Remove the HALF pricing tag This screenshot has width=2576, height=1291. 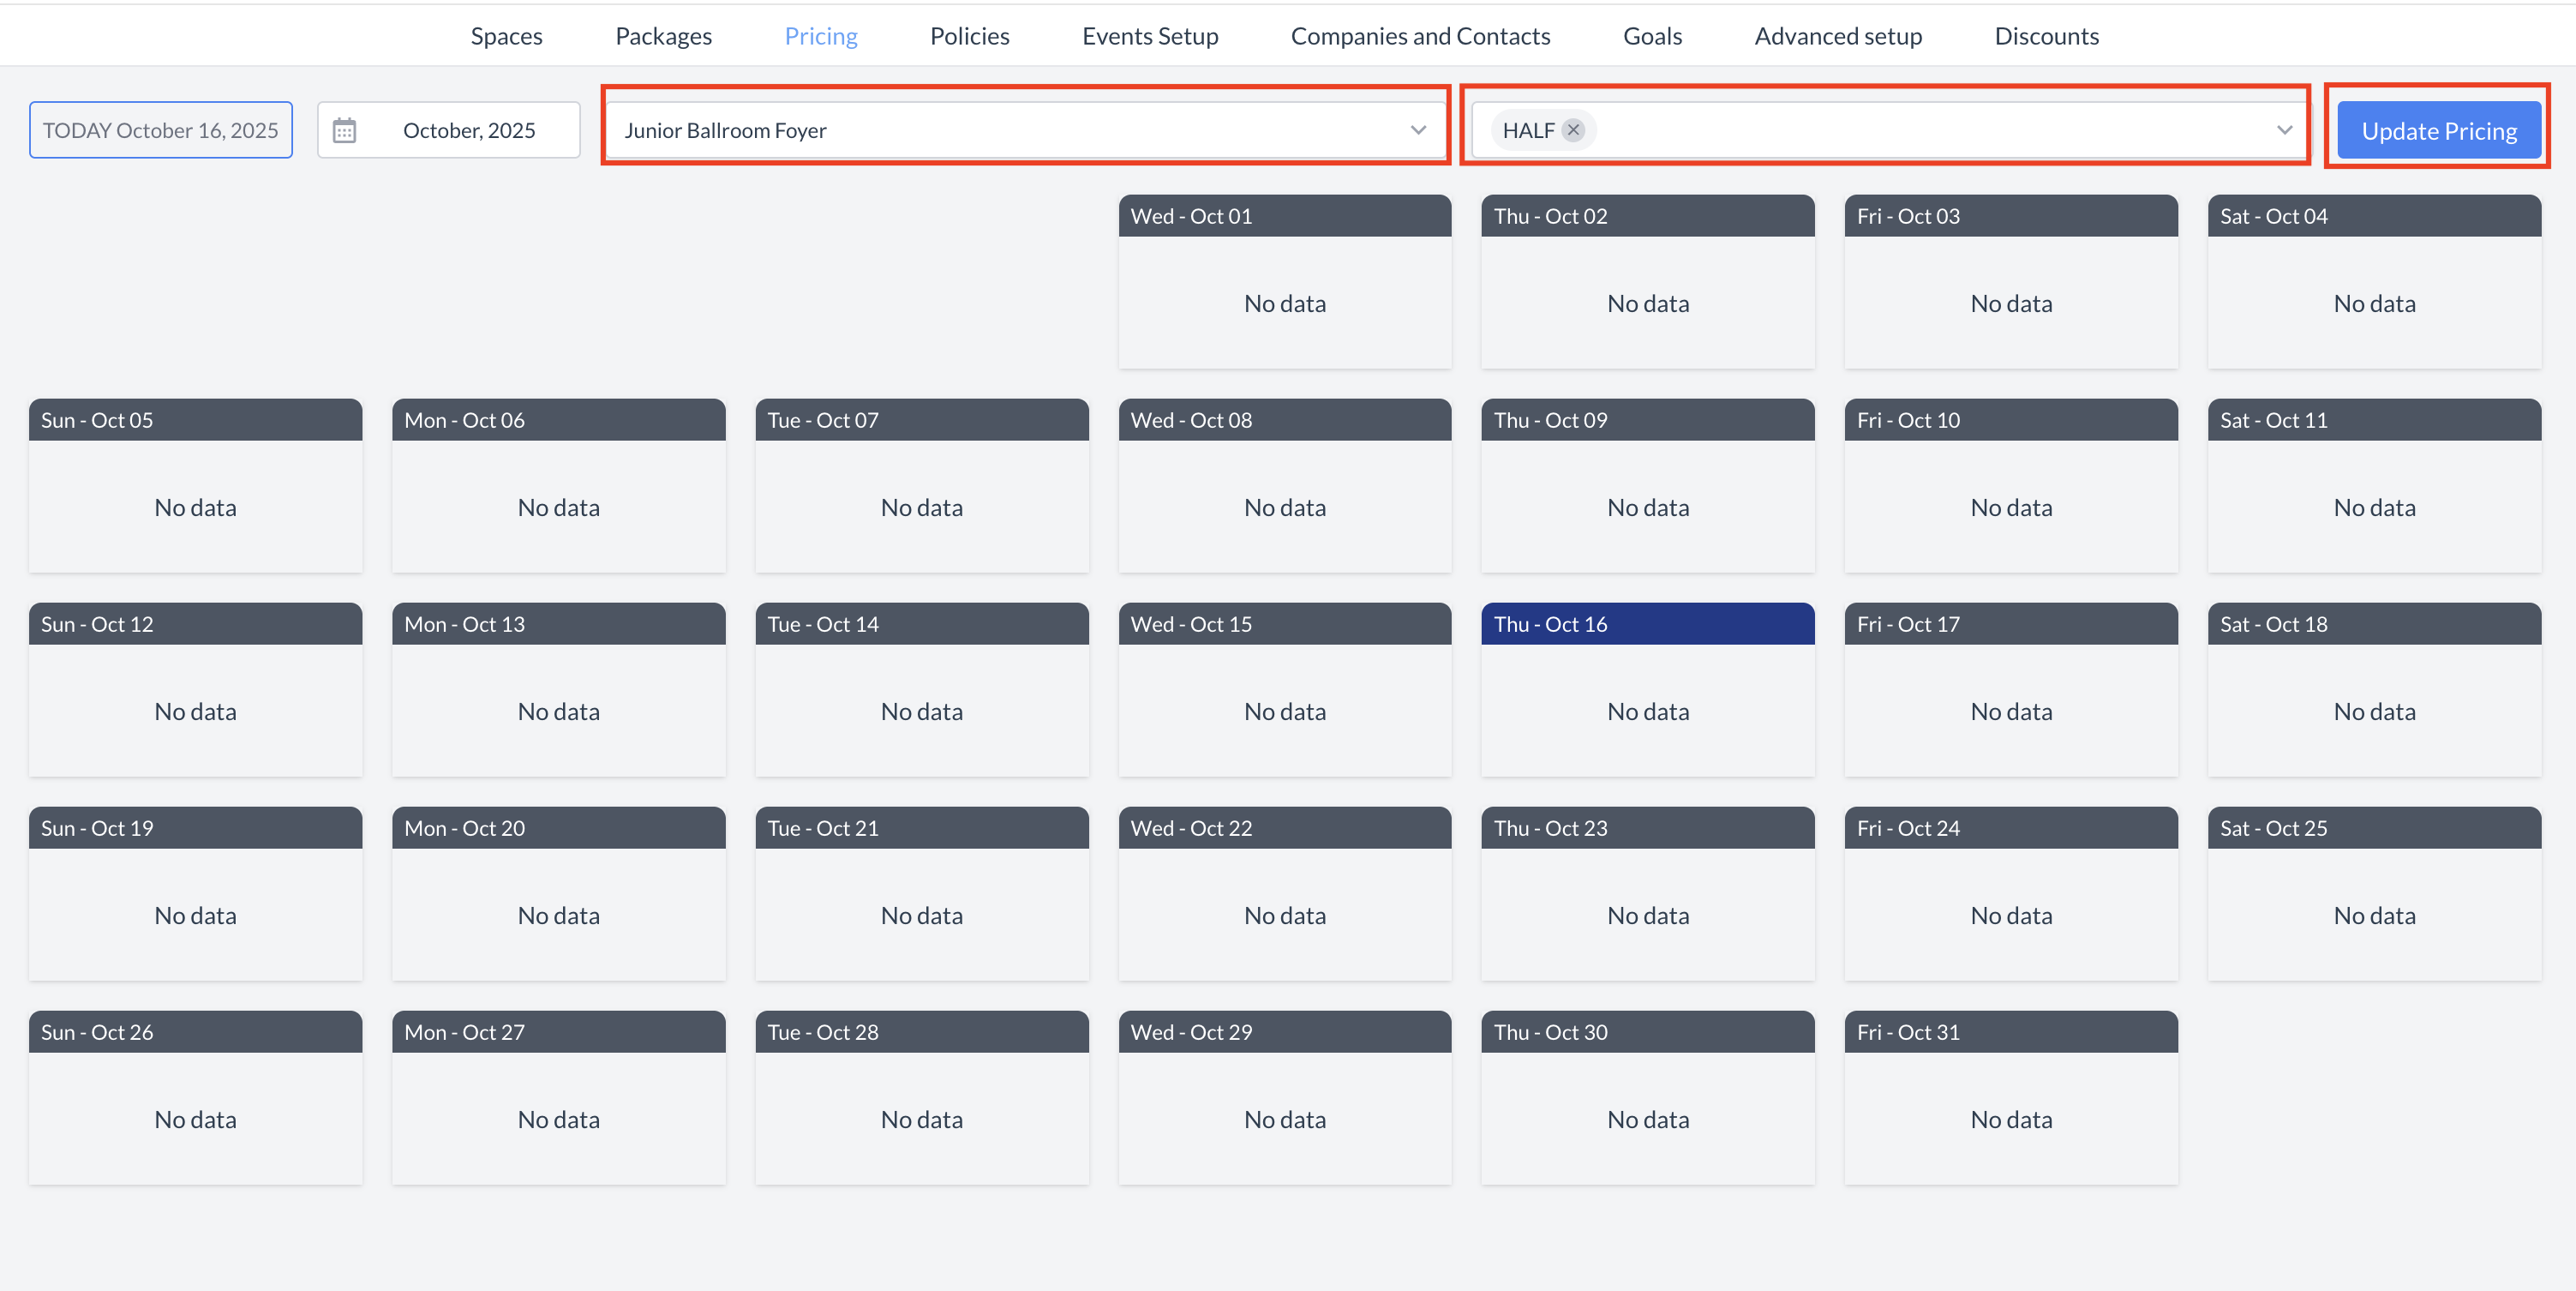(1572, 129)
